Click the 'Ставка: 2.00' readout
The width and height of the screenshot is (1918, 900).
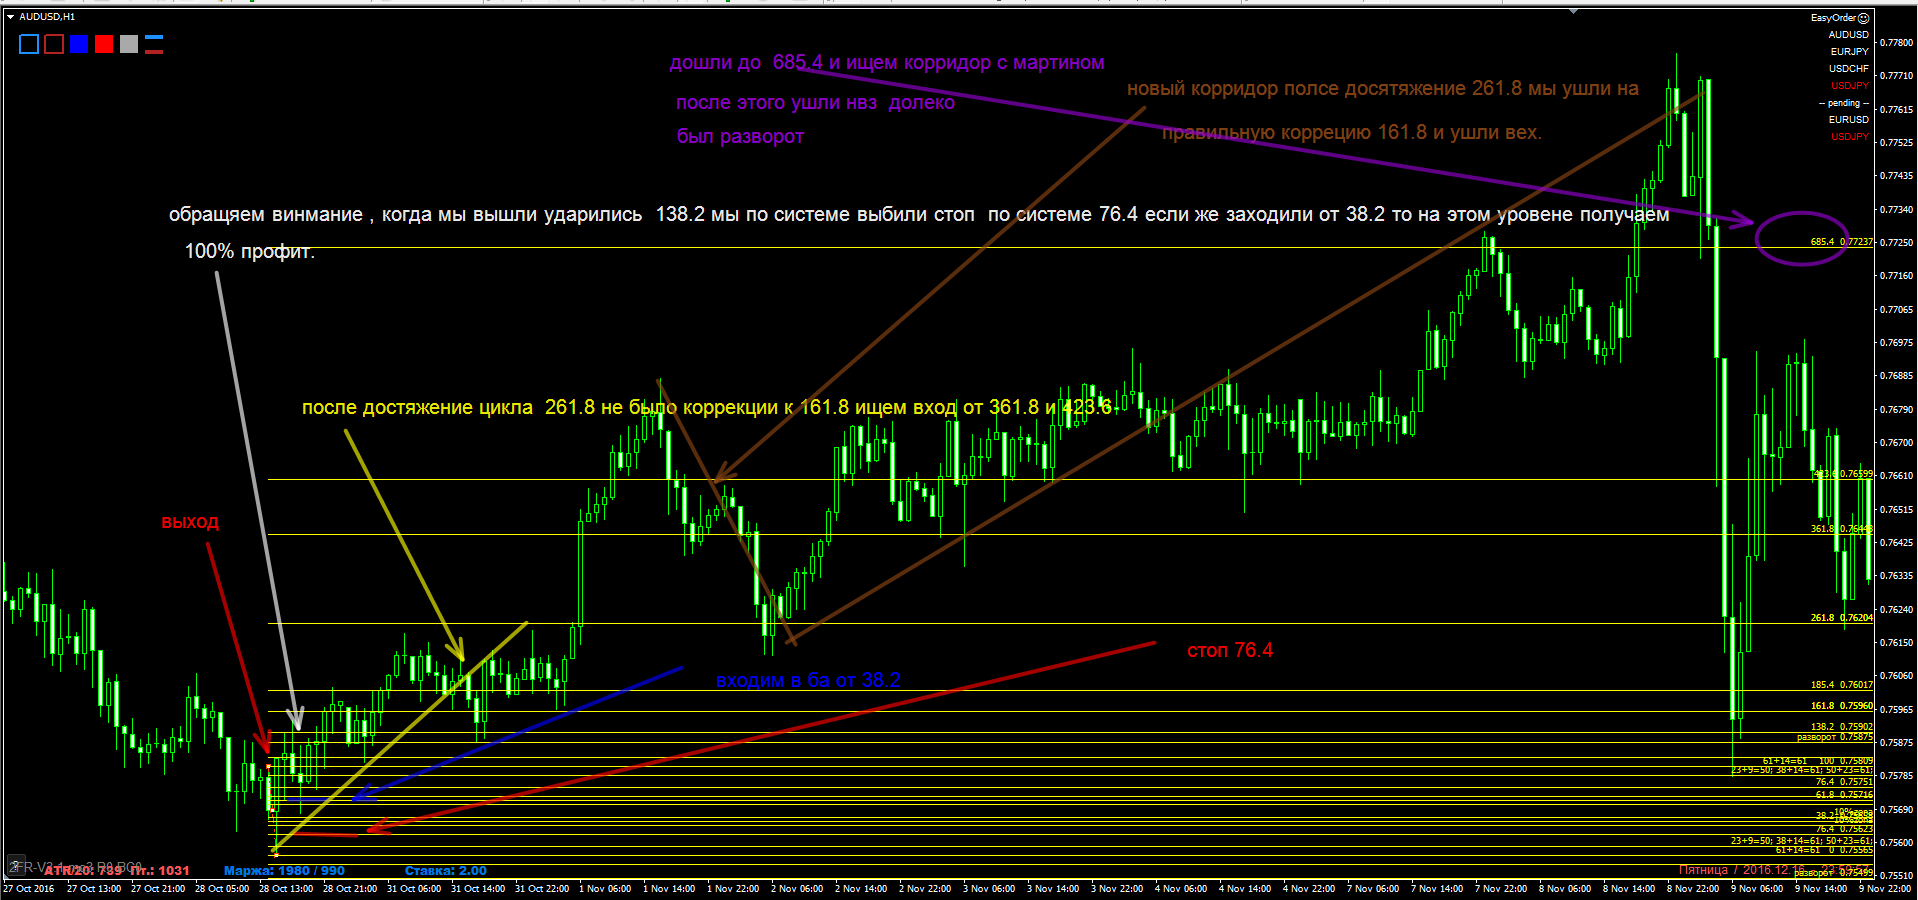tap(446, 871)
